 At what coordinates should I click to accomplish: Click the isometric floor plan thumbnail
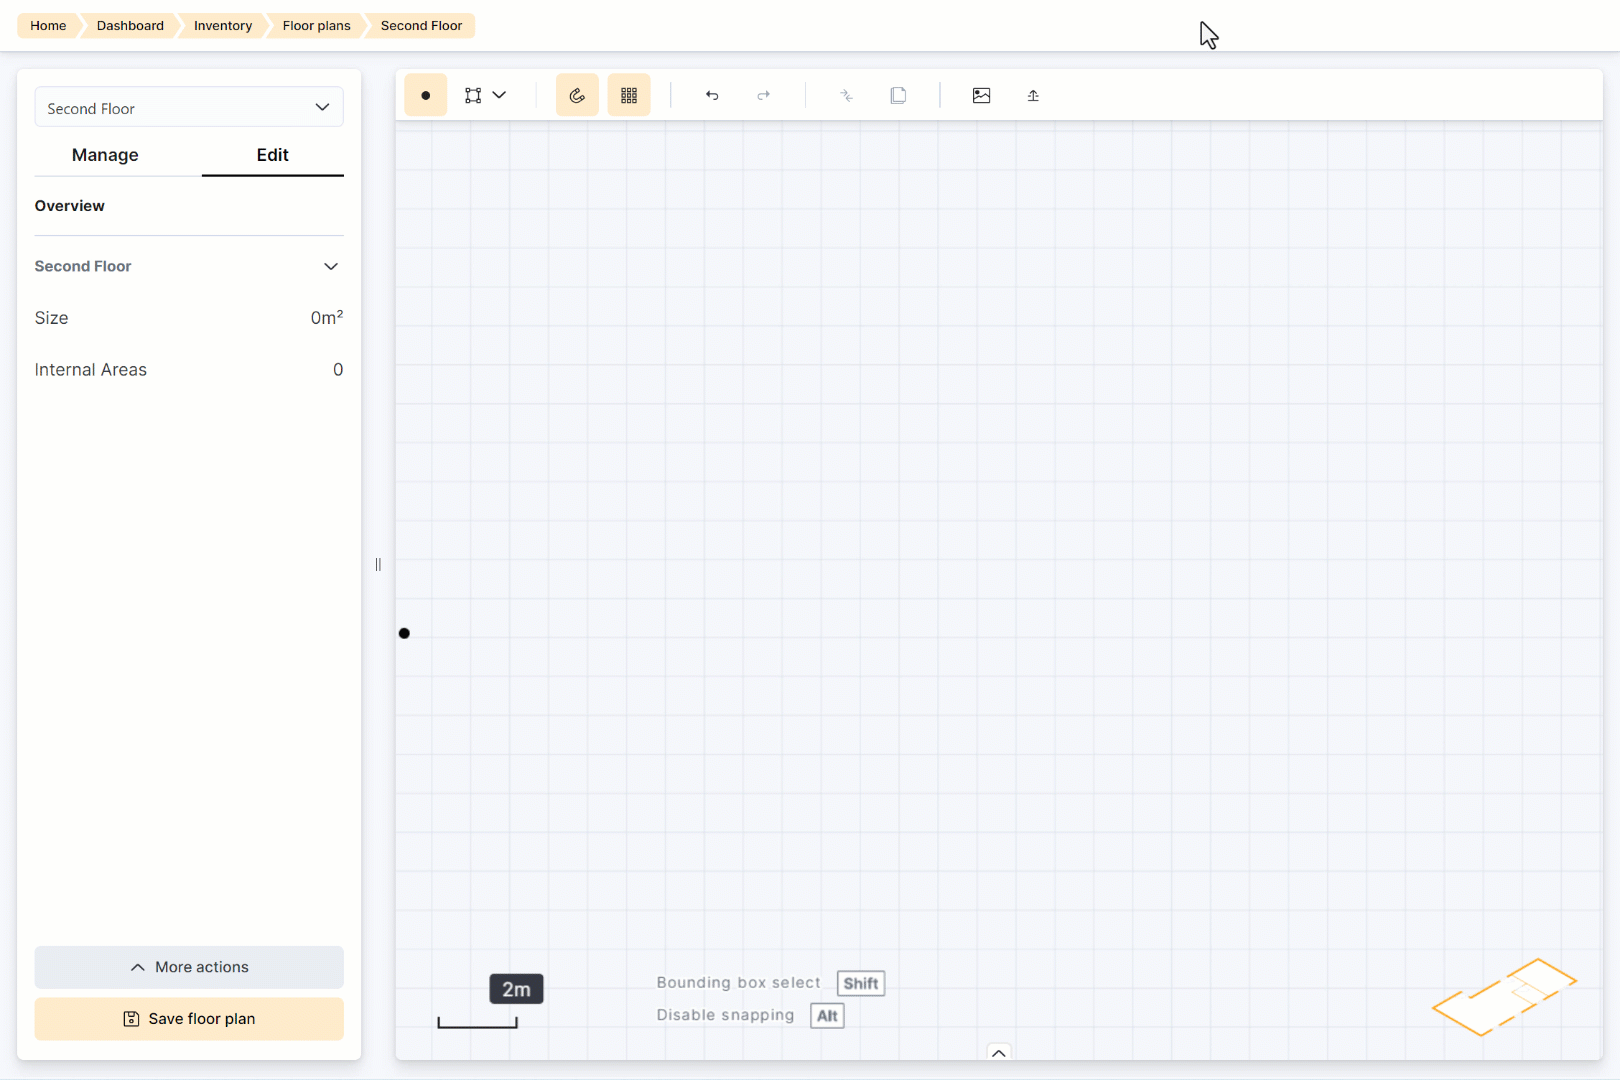point(1504,997)
